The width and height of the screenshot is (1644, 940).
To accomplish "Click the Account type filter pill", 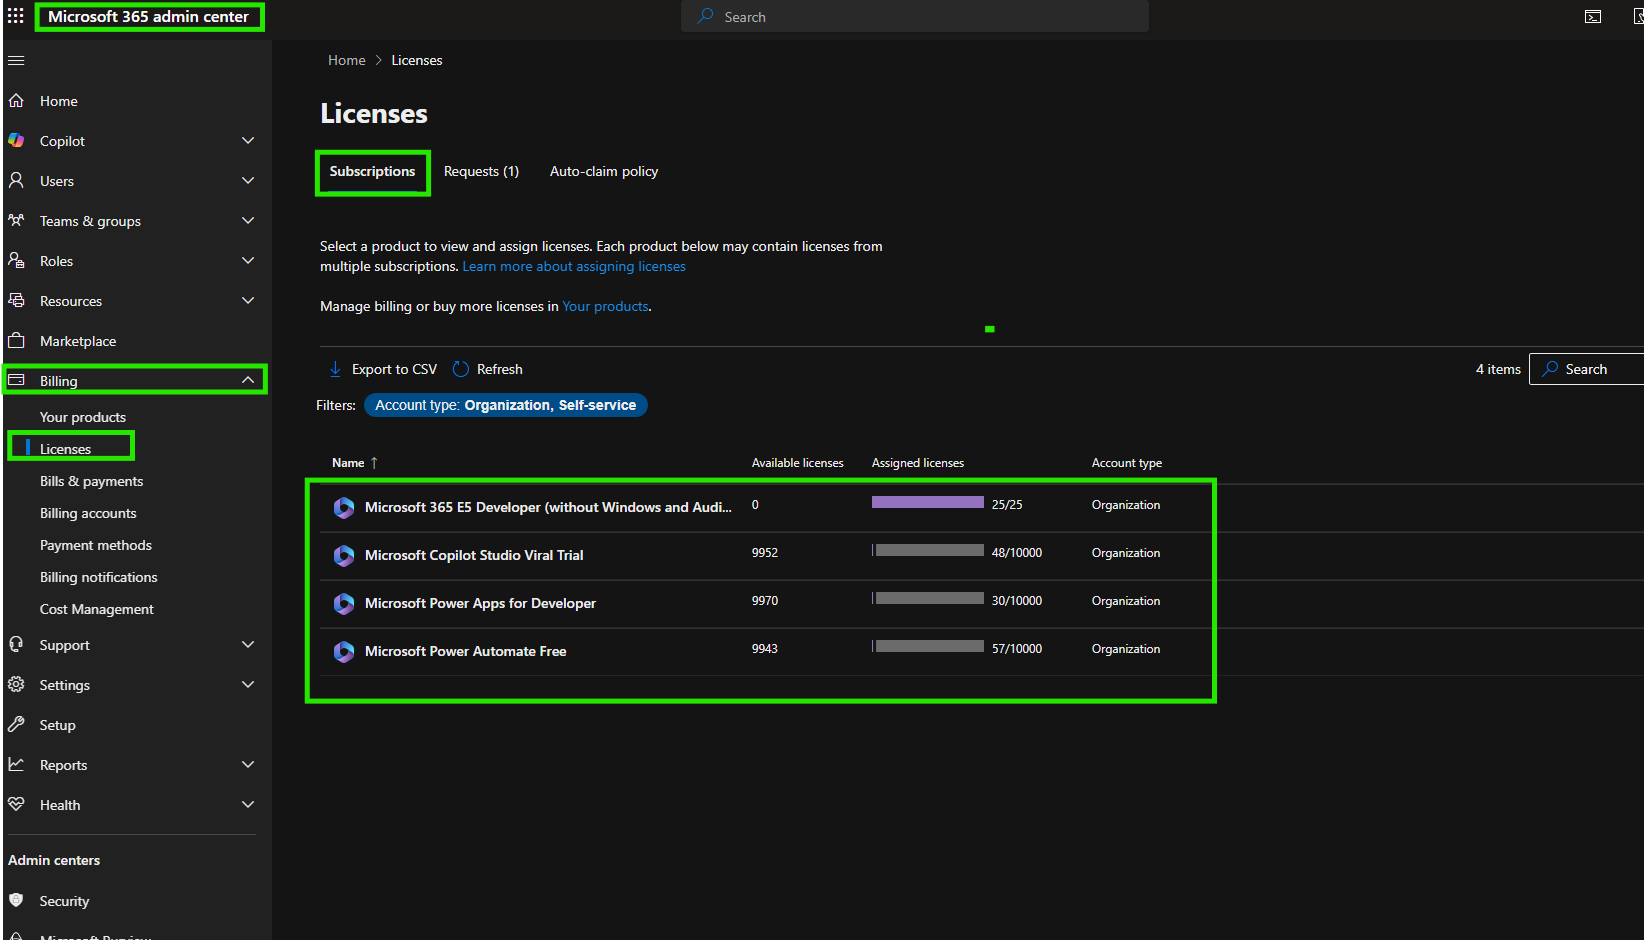I will 506,405.
